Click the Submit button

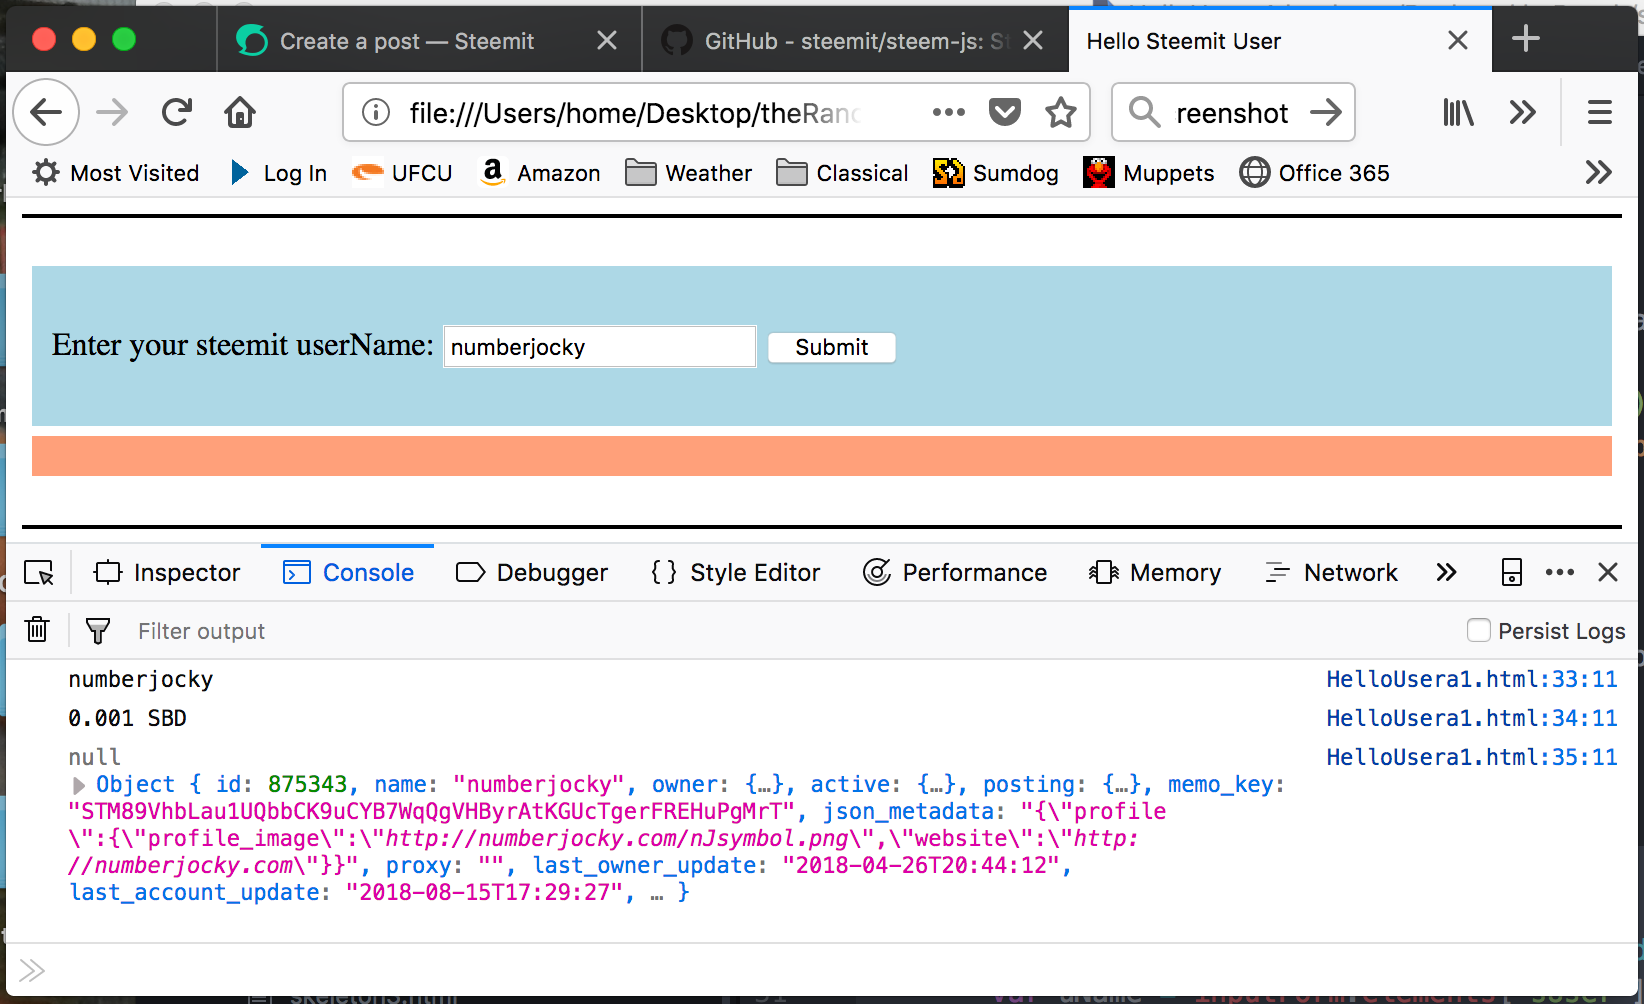(x=831, y=347)
